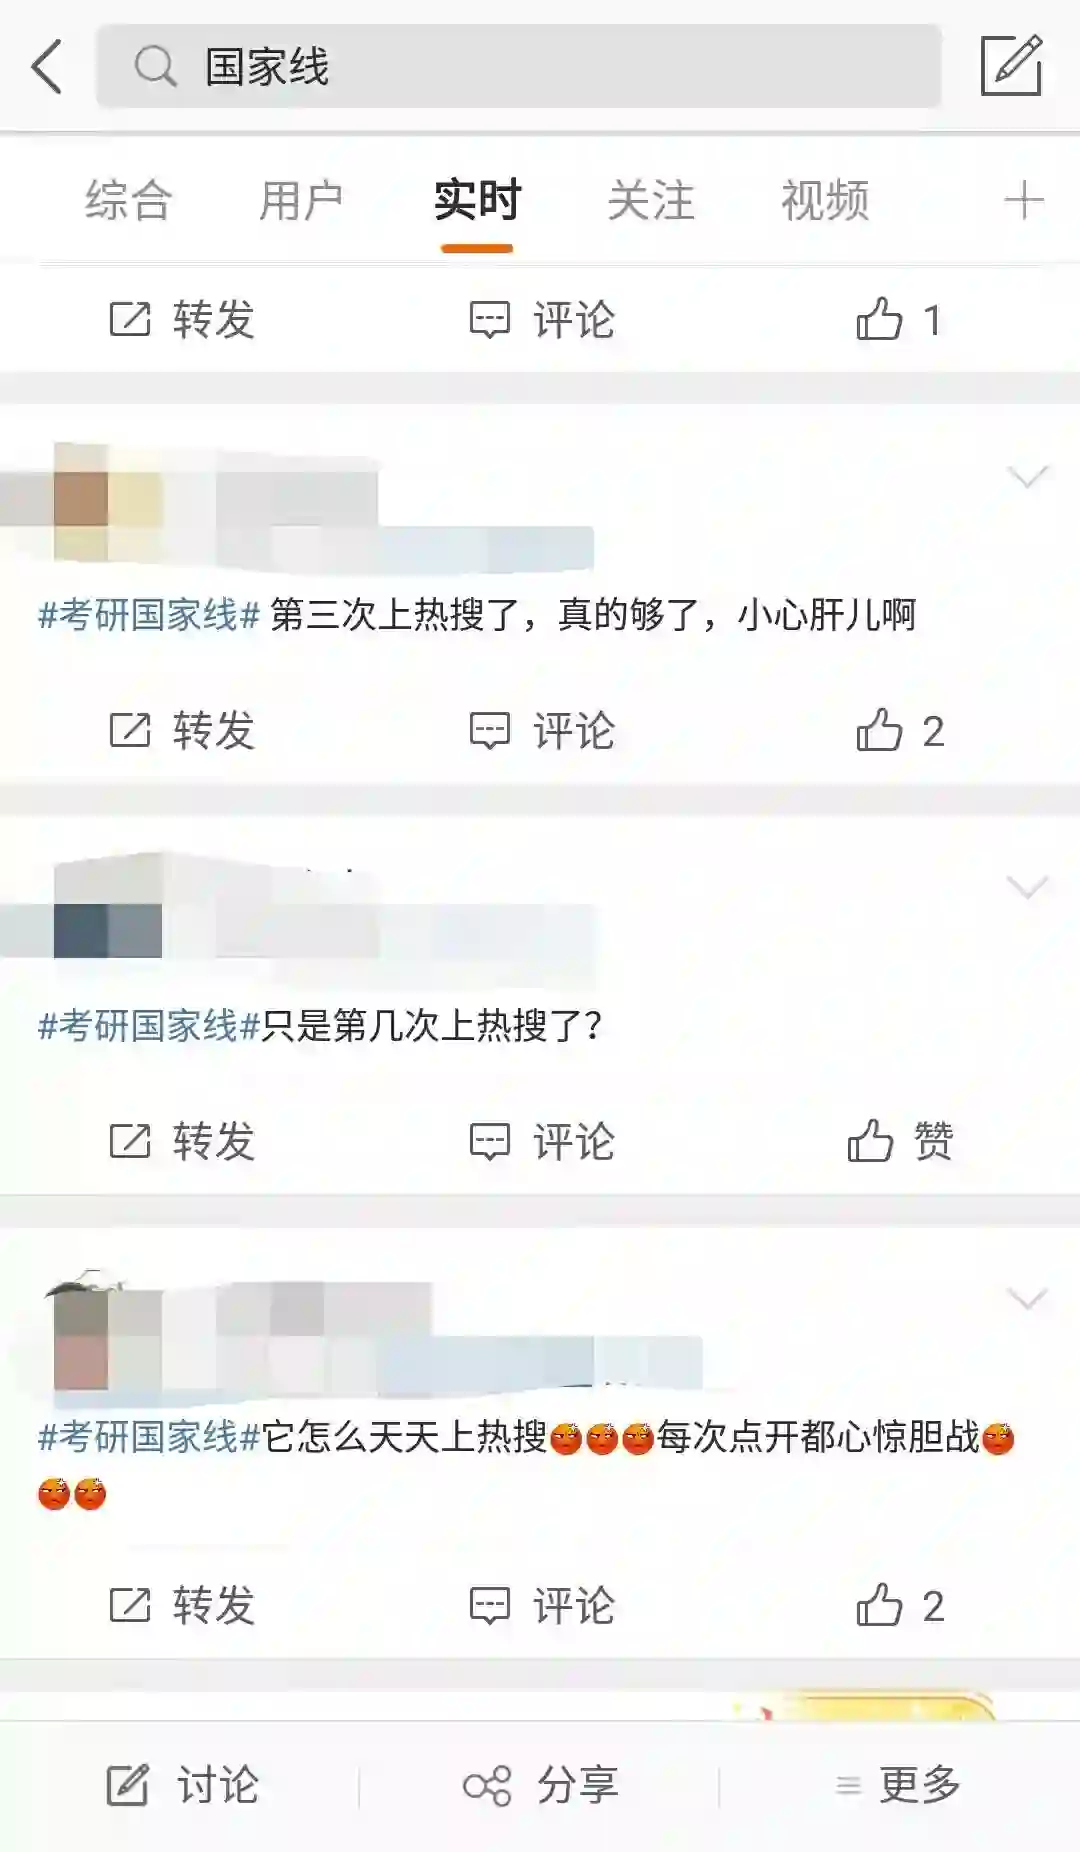Image resolution: width=1080 pixels, height=1852 pixels.
Task: Comment on the 只是第几次上热搜了 post
Action: click(541, 1141)
